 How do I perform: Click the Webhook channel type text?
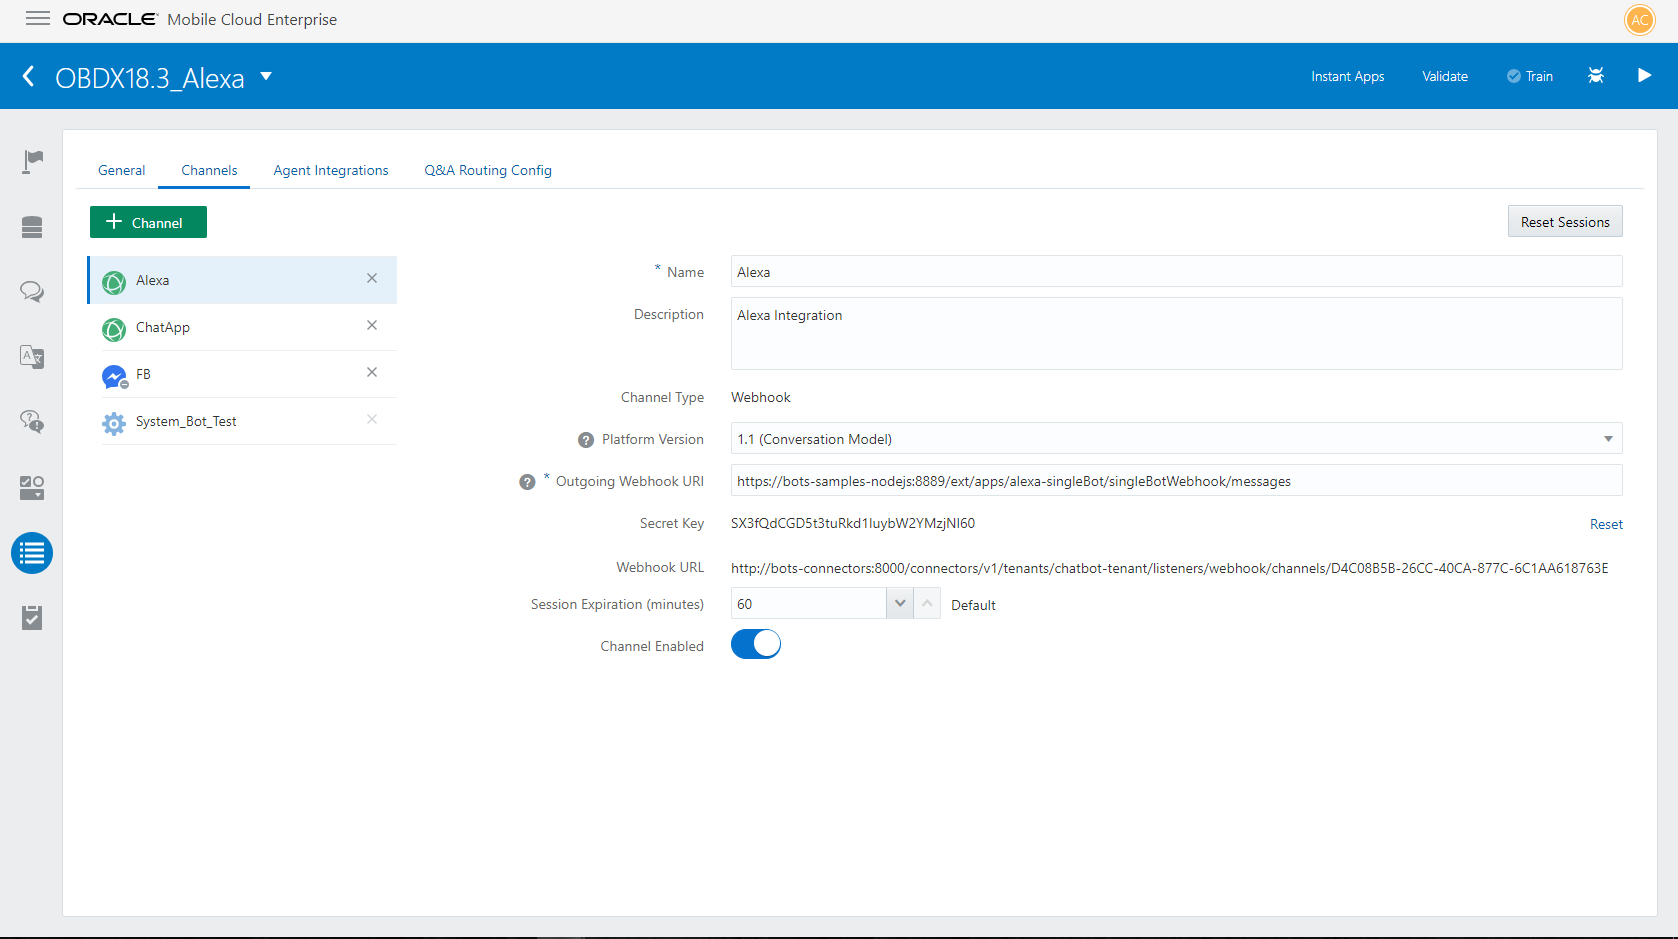pos(761,397)
